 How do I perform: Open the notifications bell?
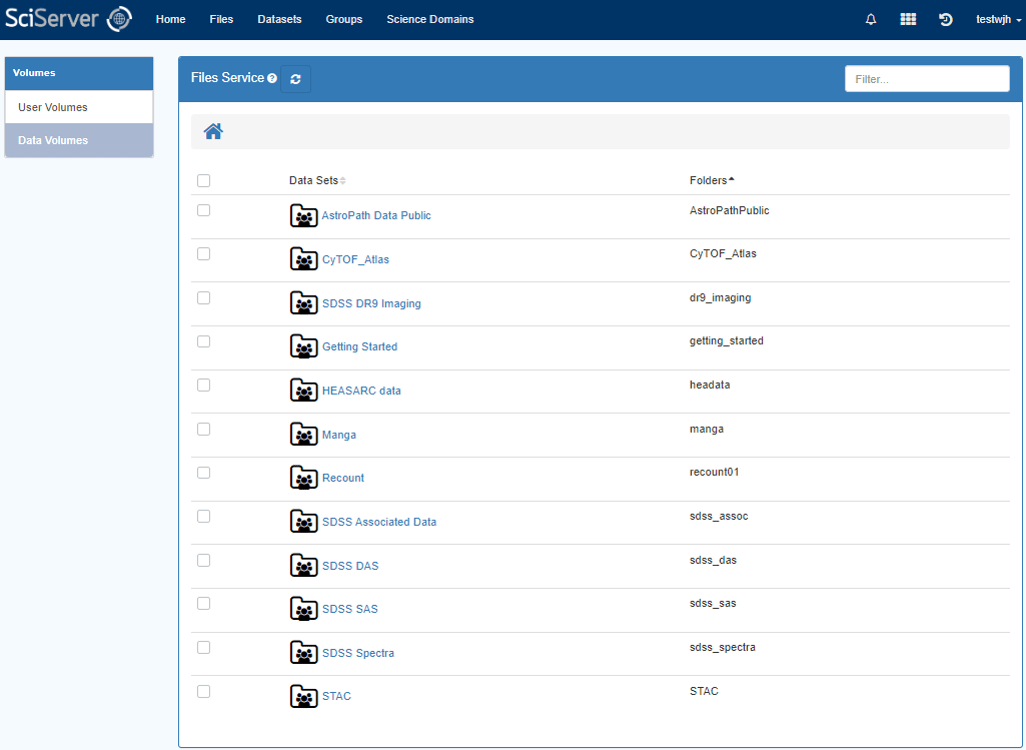click(871, 19)
